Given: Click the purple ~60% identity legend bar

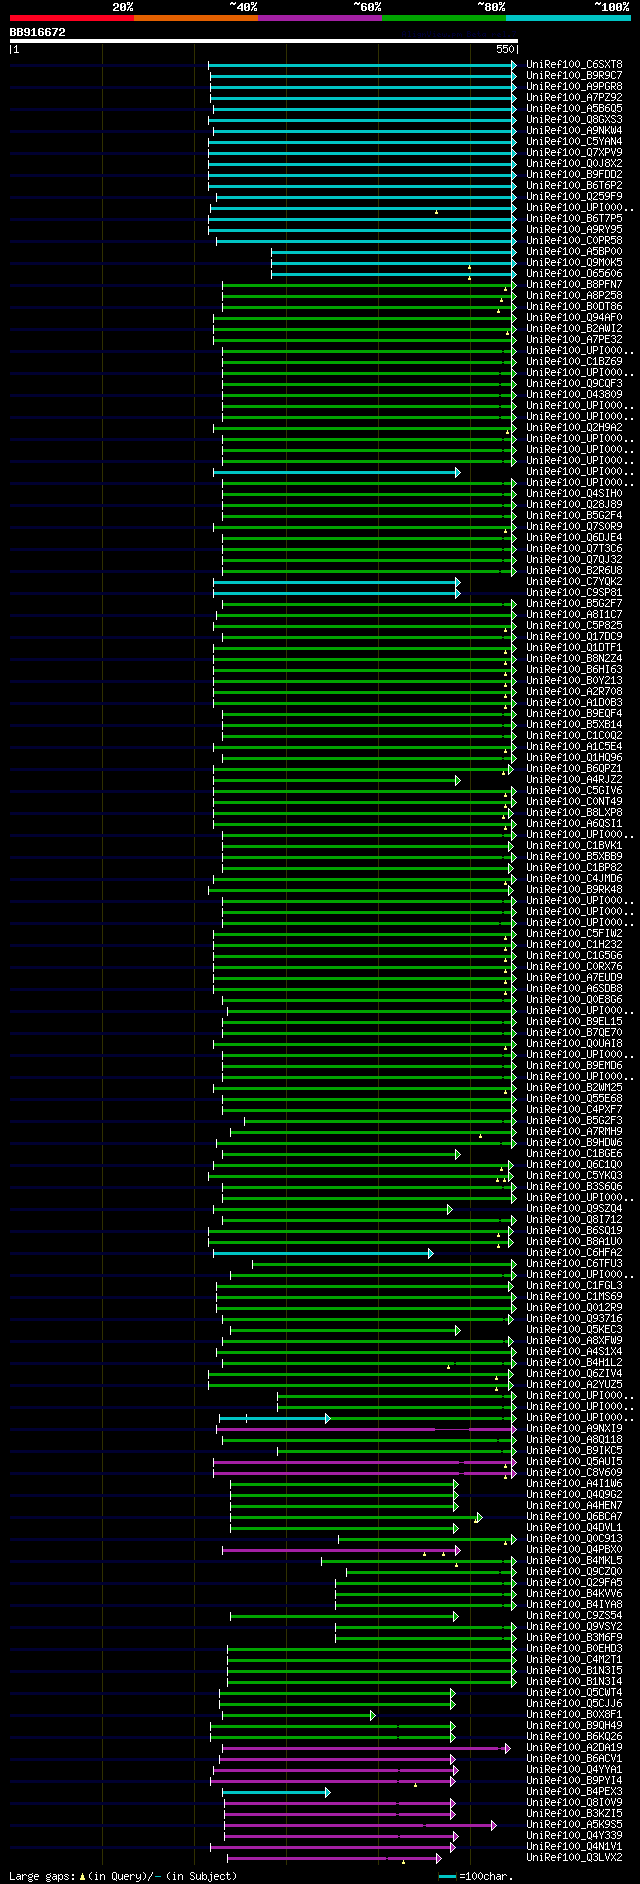Looking at the screenshot, I should 320,18.
